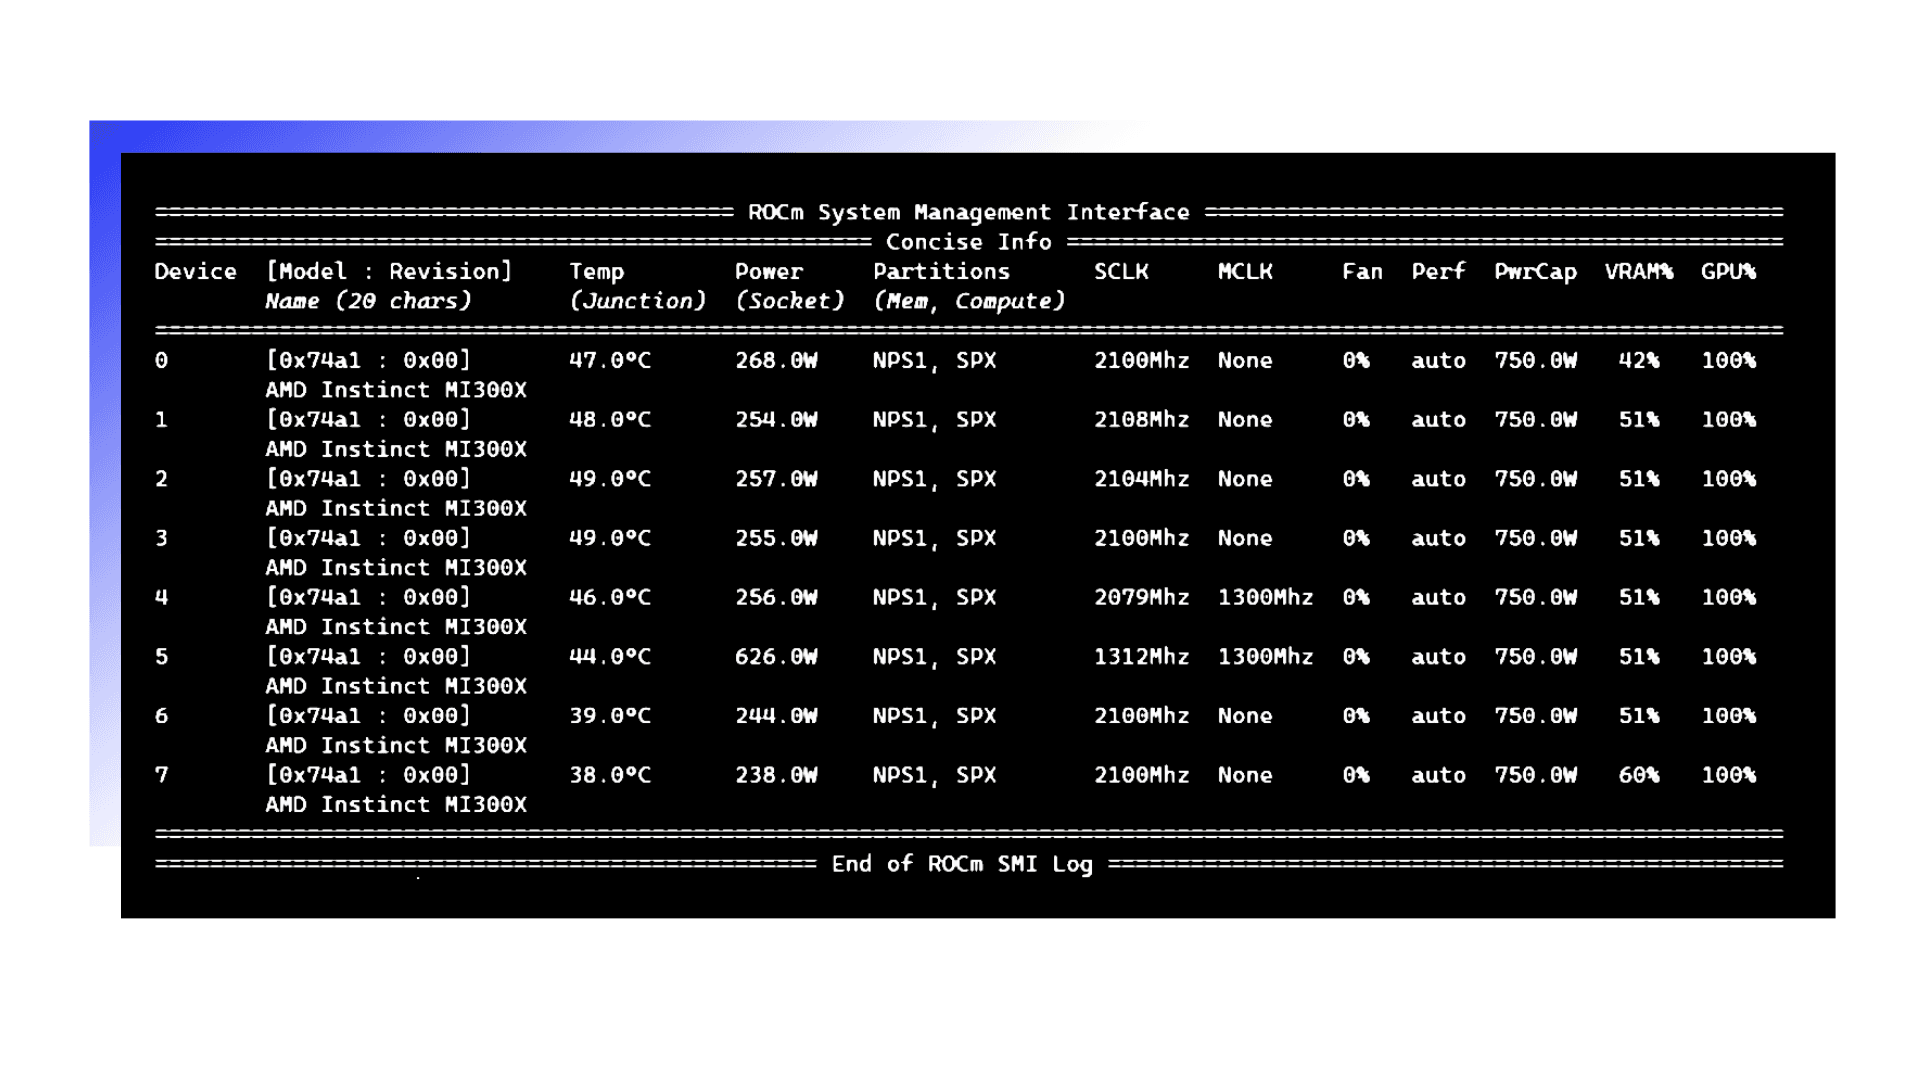Click device 5 temperature '44.0°C'
1920x1080 pixels.
coord(610,656)
